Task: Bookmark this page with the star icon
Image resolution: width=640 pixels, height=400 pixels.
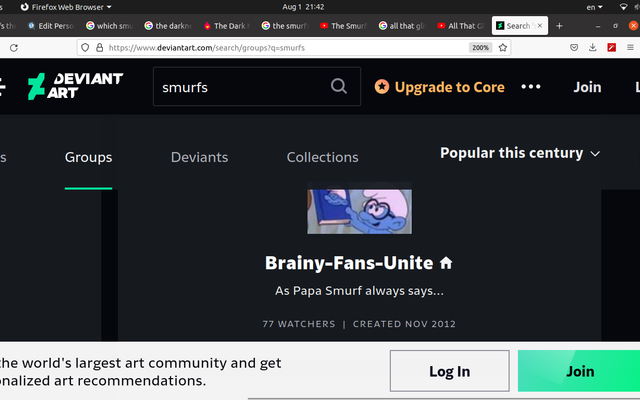Action: point(503,48)
